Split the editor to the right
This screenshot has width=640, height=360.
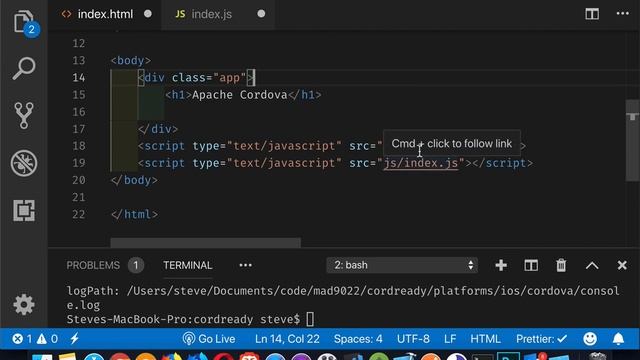tap(592, 14)
